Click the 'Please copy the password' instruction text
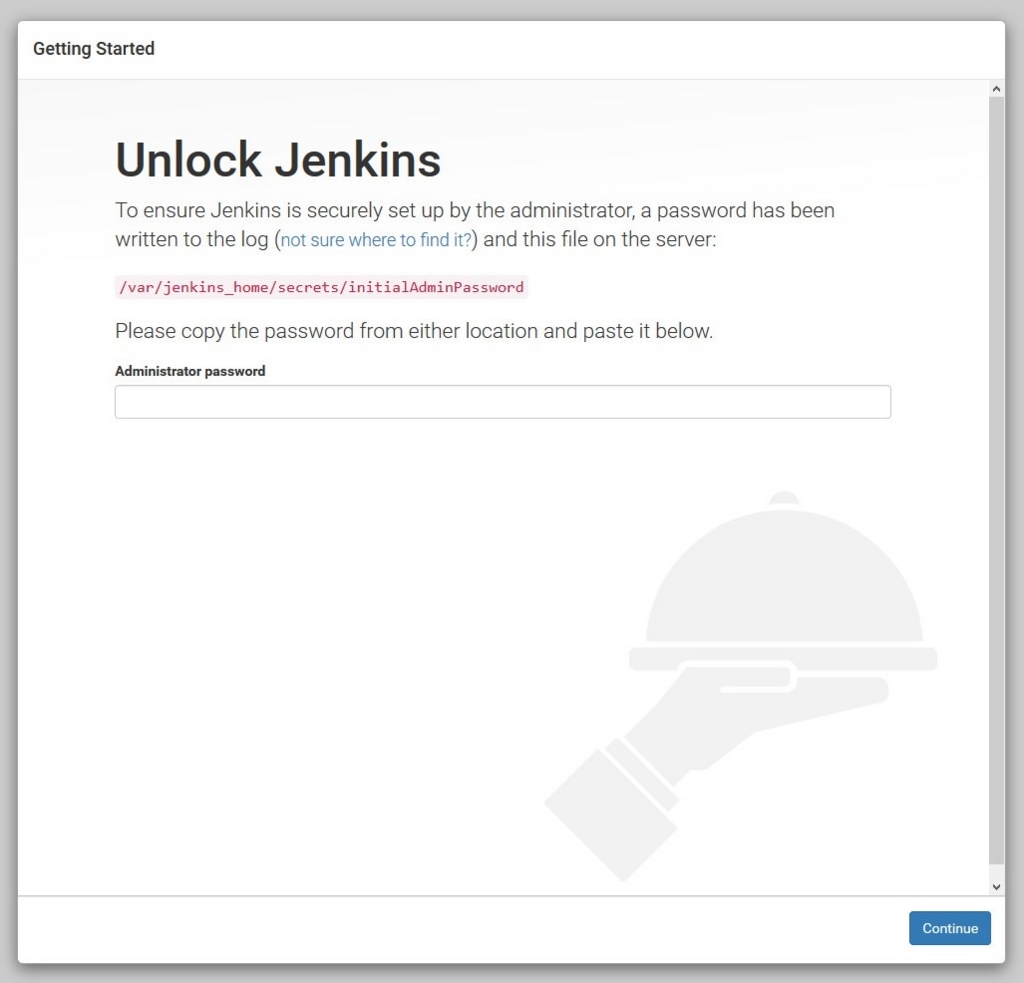This screenshot has width=1024, height=983. coord(414,331)
